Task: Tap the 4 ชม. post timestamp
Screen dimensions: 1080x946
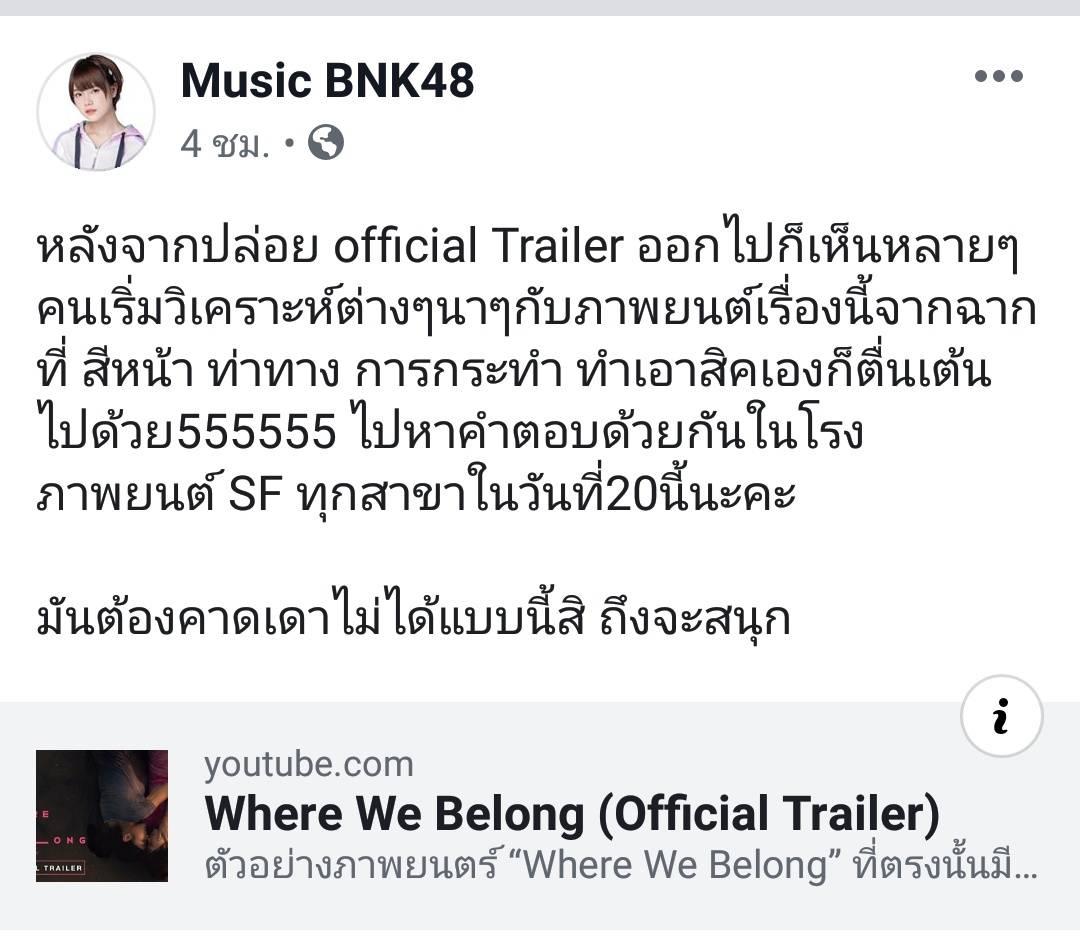Action: tap(225, 144)
